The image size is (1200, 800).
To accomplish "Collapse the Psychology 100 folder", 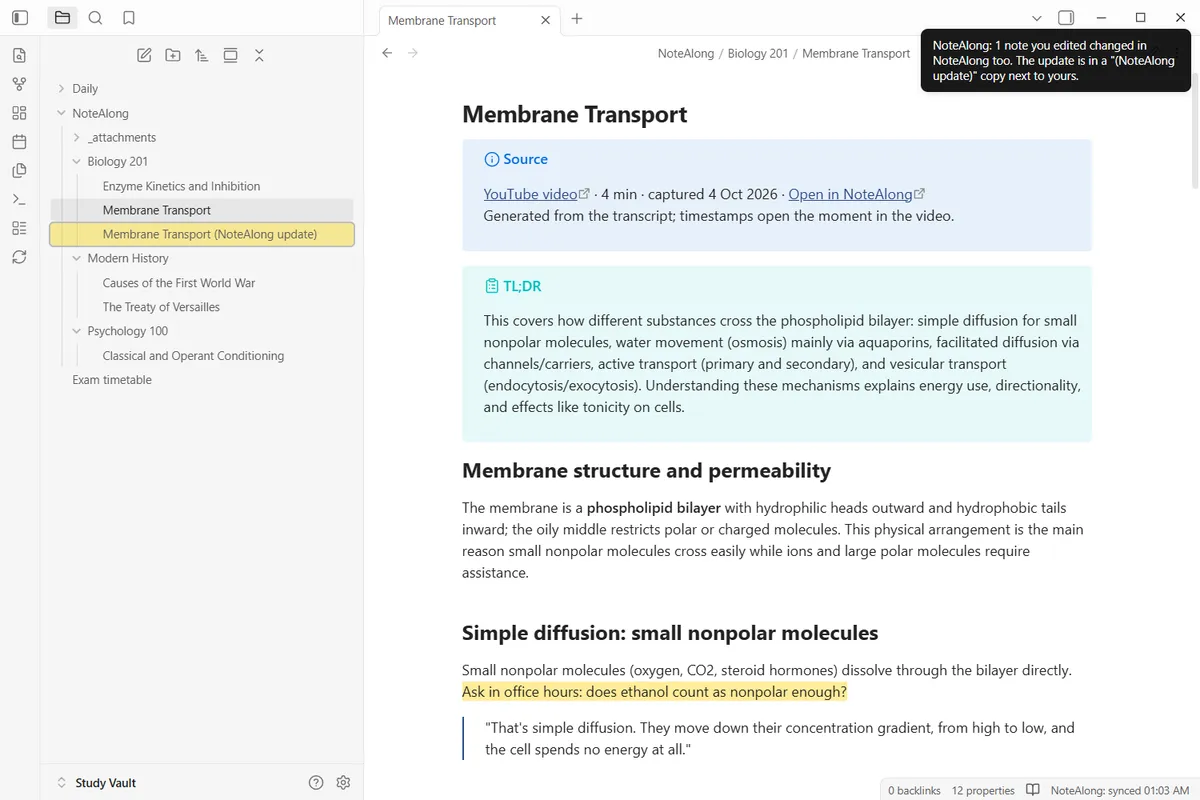I will pos(77,331).
